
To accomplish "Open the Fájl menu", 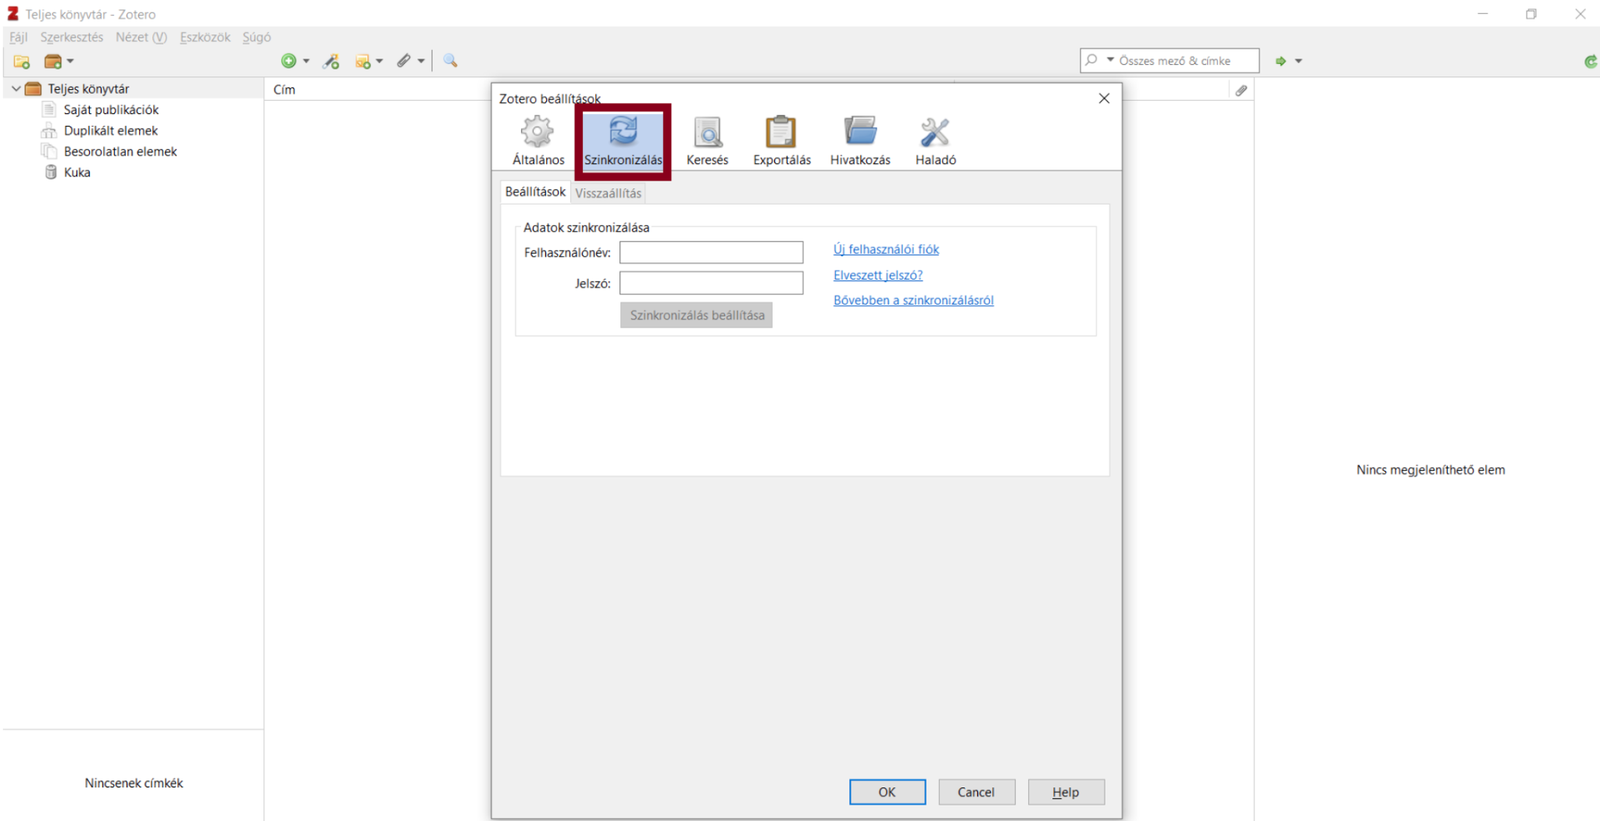I will (x=18, y=37).
